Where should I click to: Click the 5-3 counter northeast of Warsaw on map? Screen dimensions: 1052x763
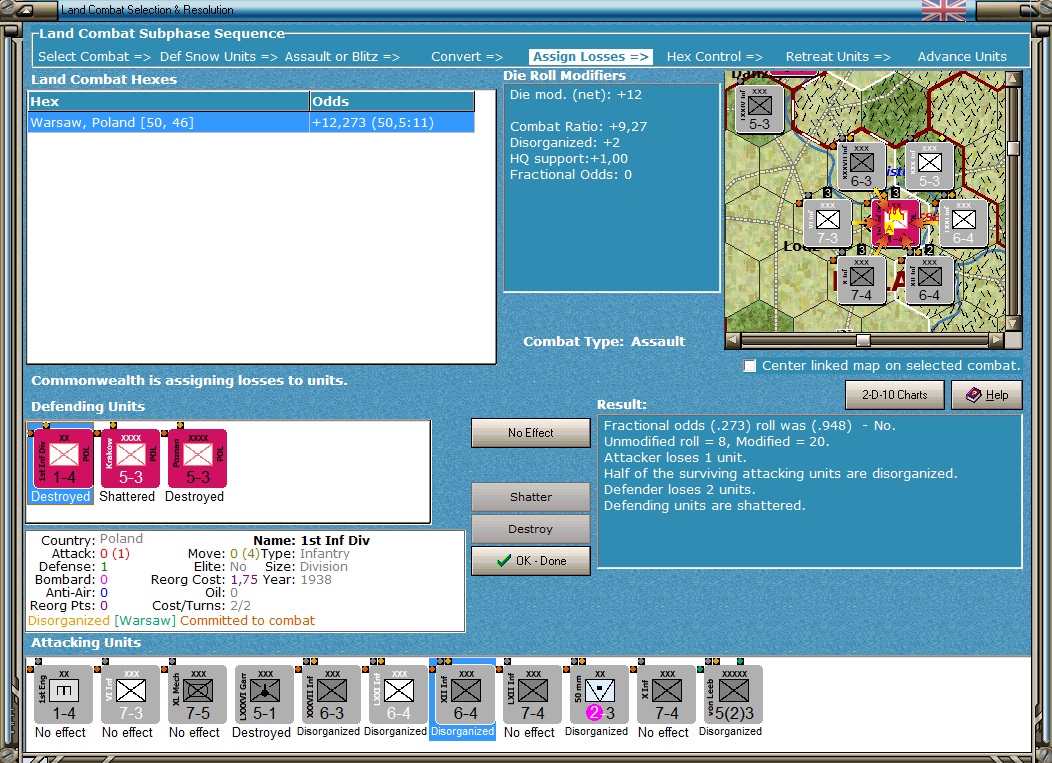tap(929, 166)
